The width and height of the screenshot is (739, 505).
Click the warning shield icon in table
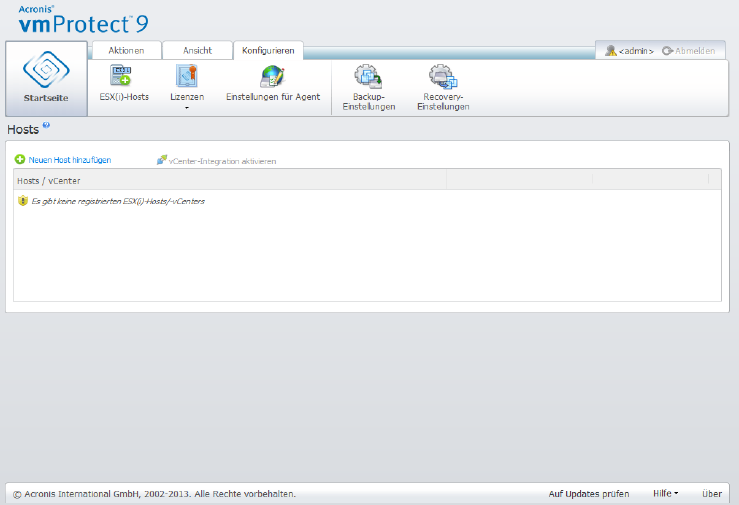(23, 201)
